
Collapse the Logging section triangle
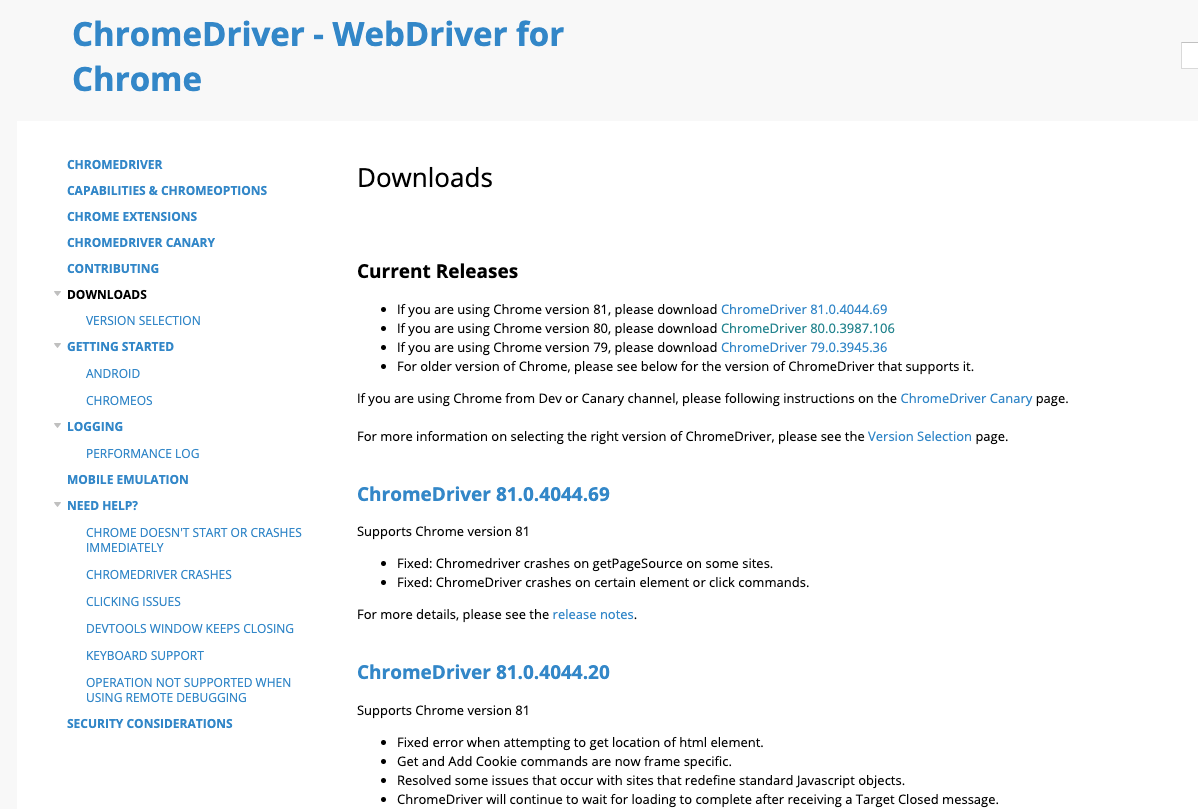click(57, 426)
